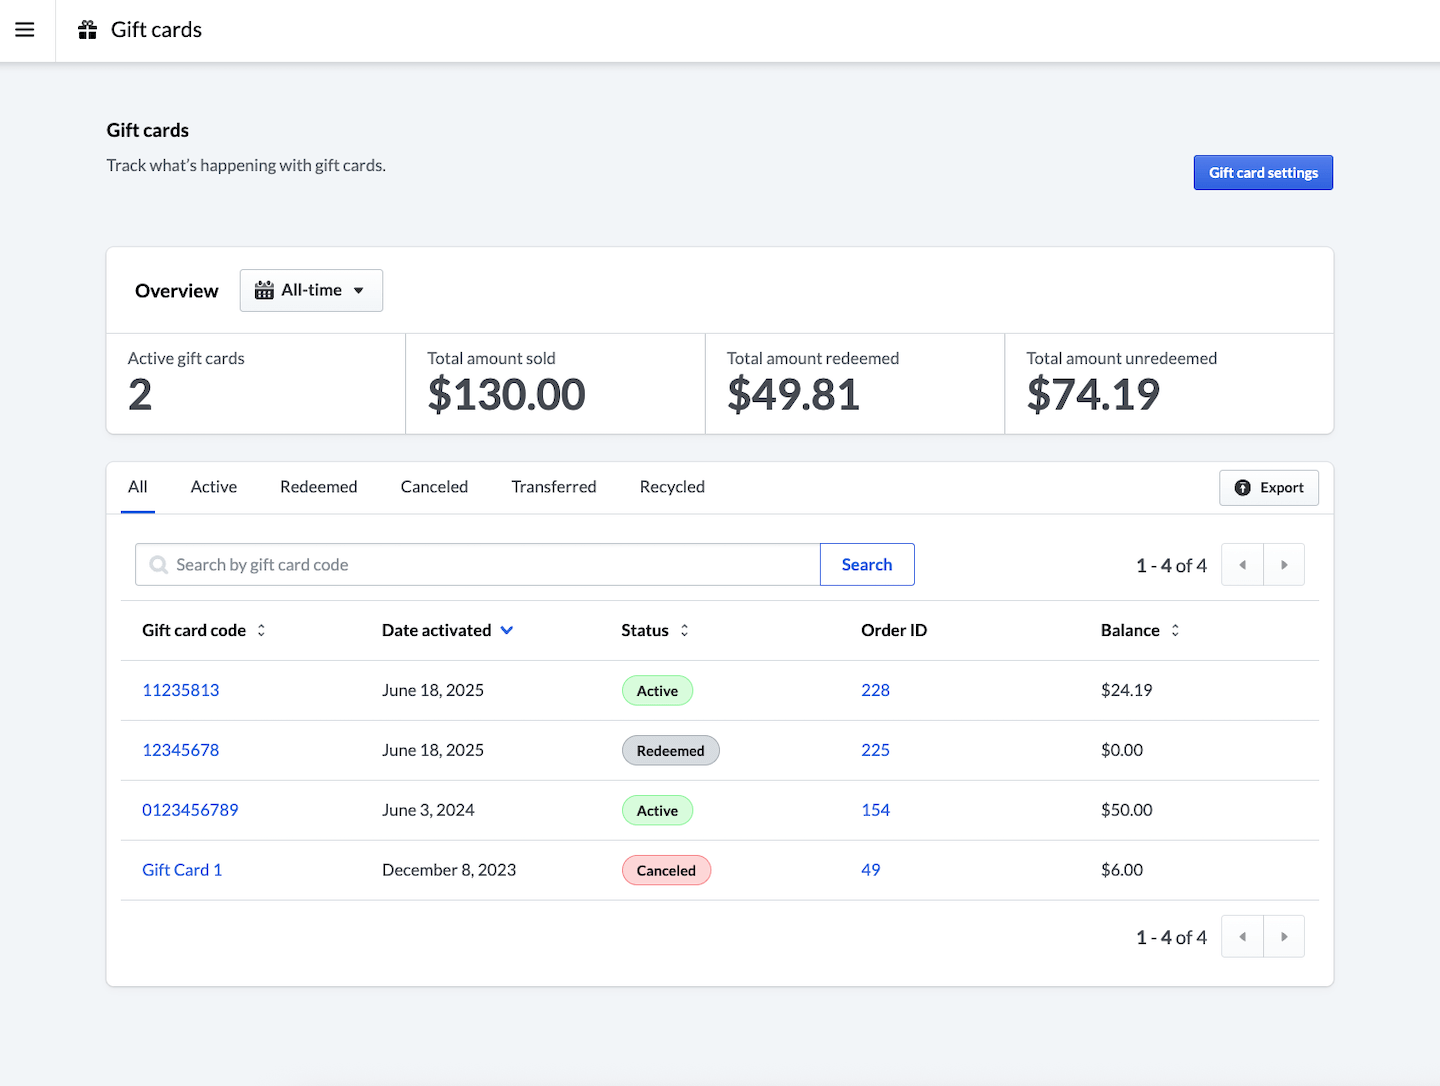Click the gift icon in header
This screenshot has height=1086, width=1440.
click(88, 30)
